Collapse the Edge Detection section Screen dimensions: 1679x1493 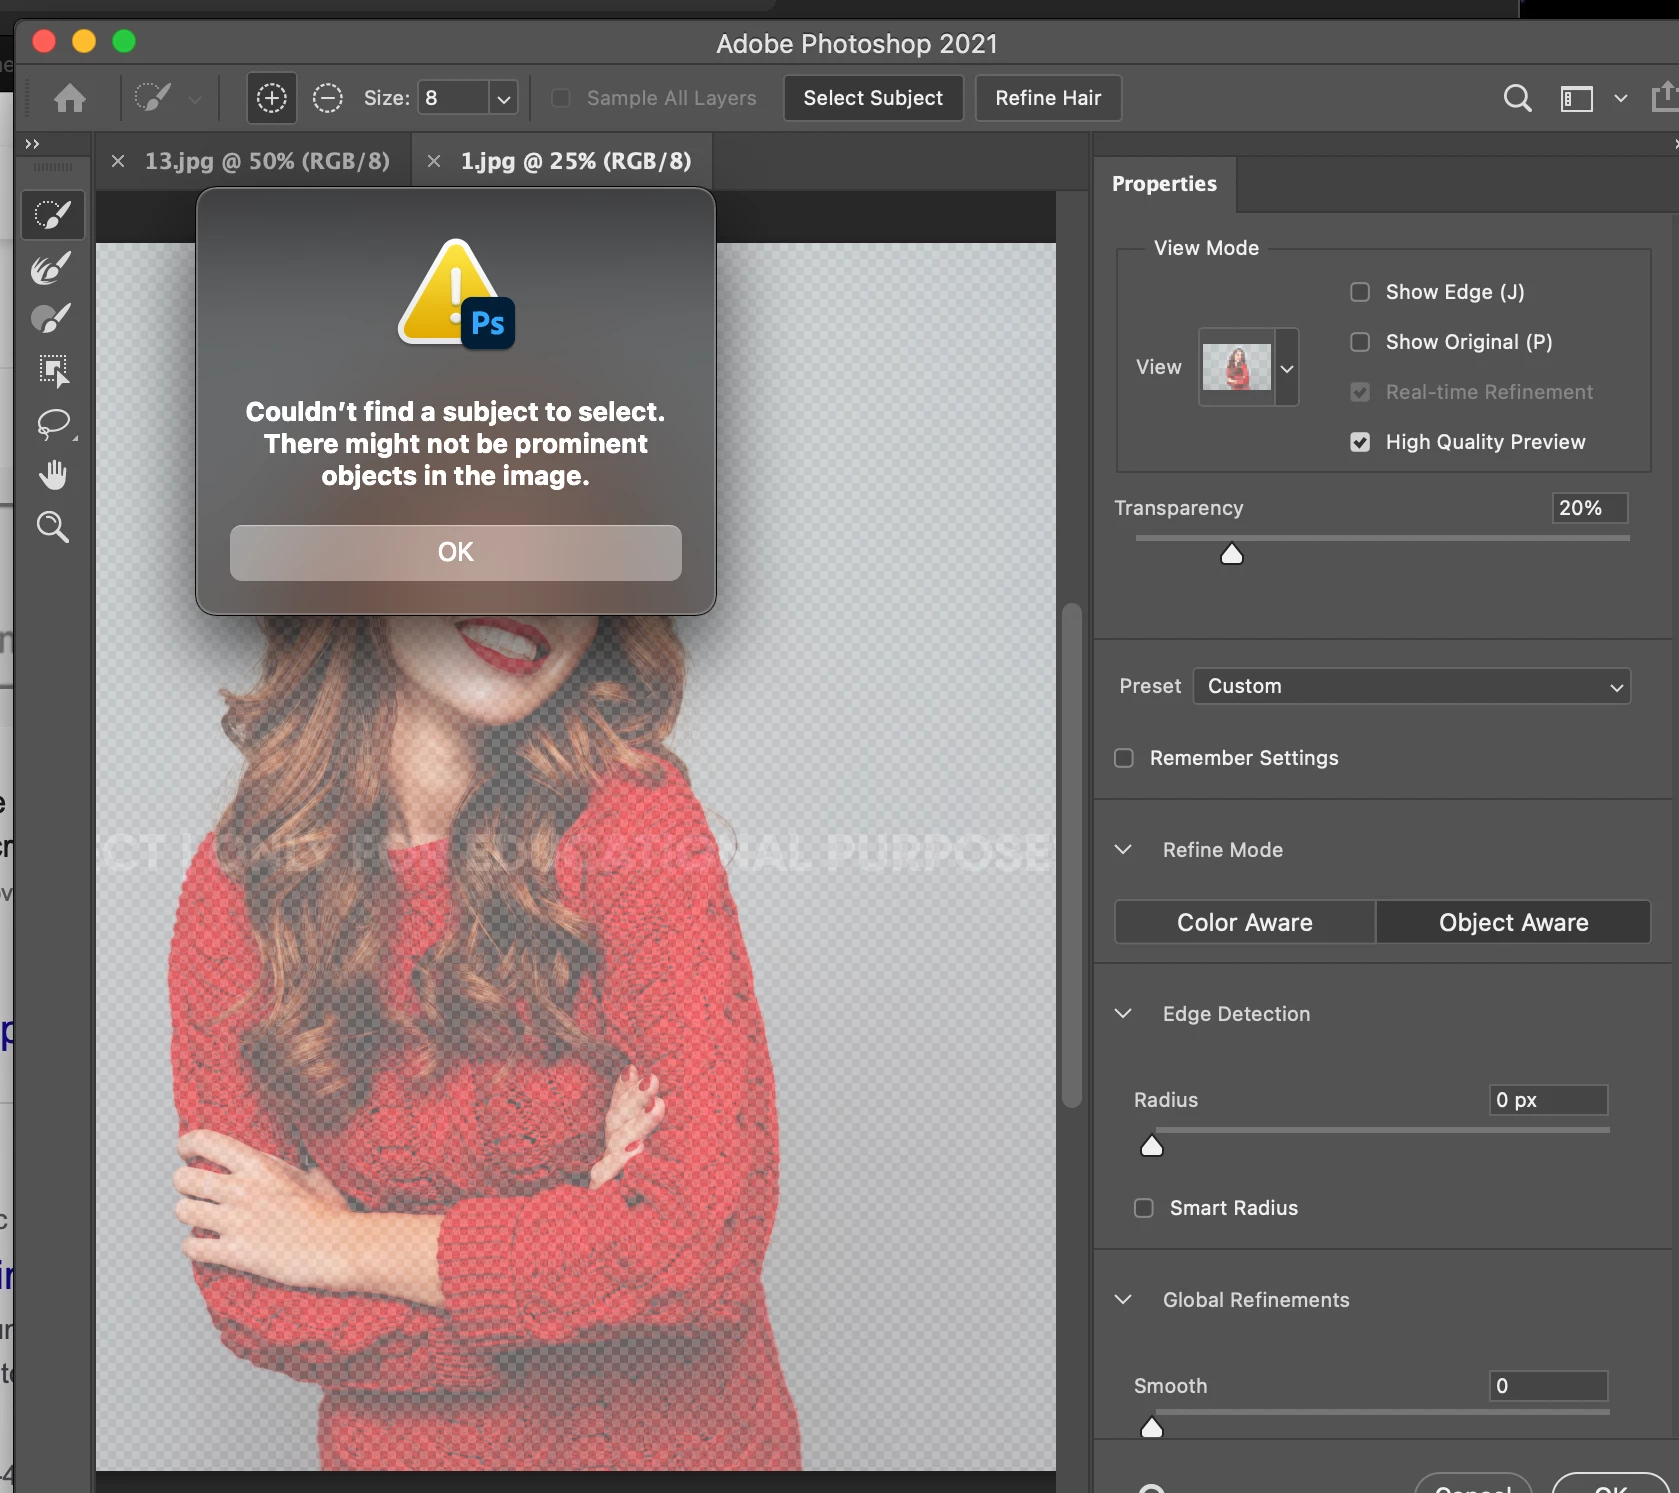(1123, 1014)
